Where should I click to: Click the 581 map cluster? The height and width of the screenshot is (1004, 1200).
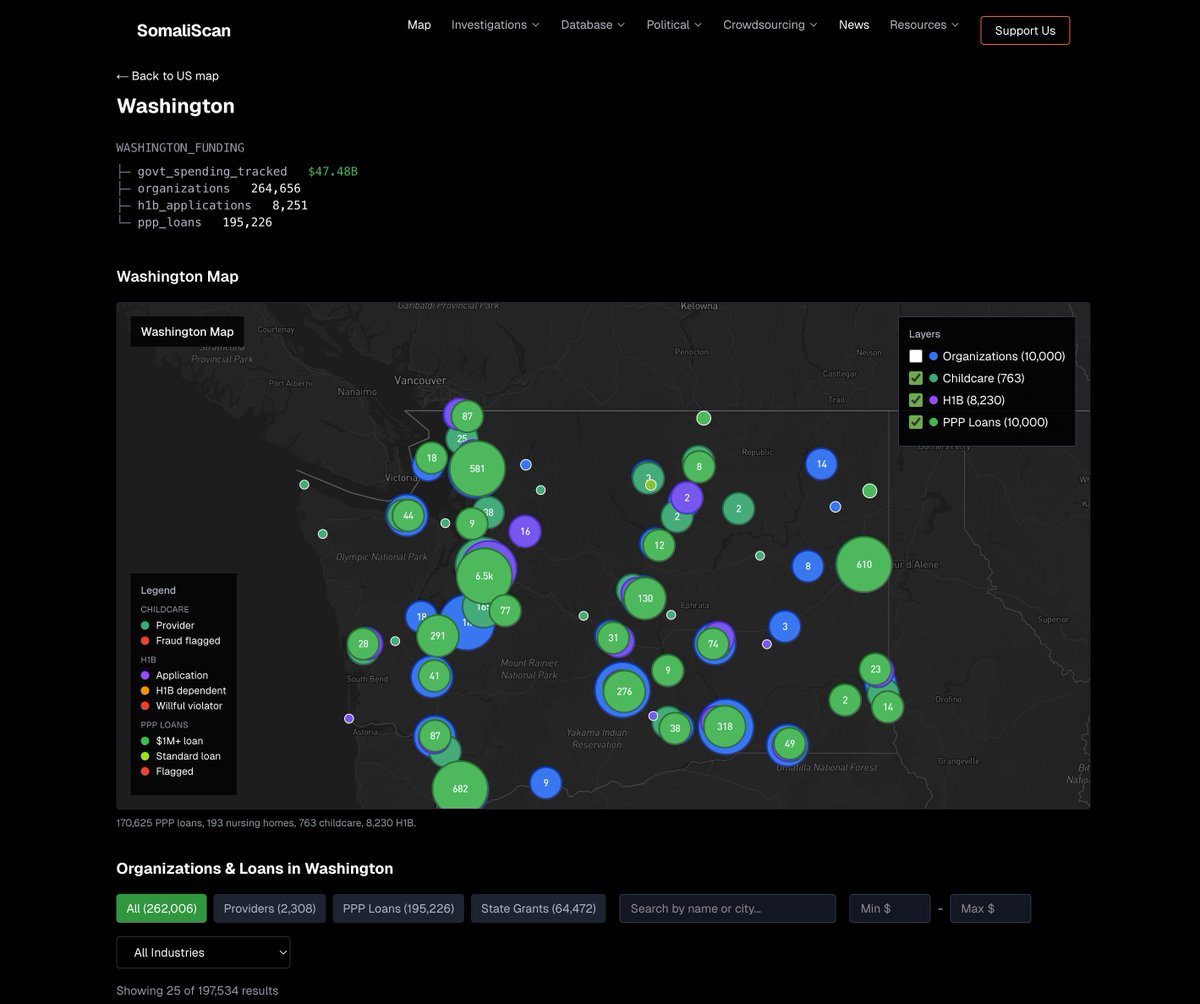(477, 469)
